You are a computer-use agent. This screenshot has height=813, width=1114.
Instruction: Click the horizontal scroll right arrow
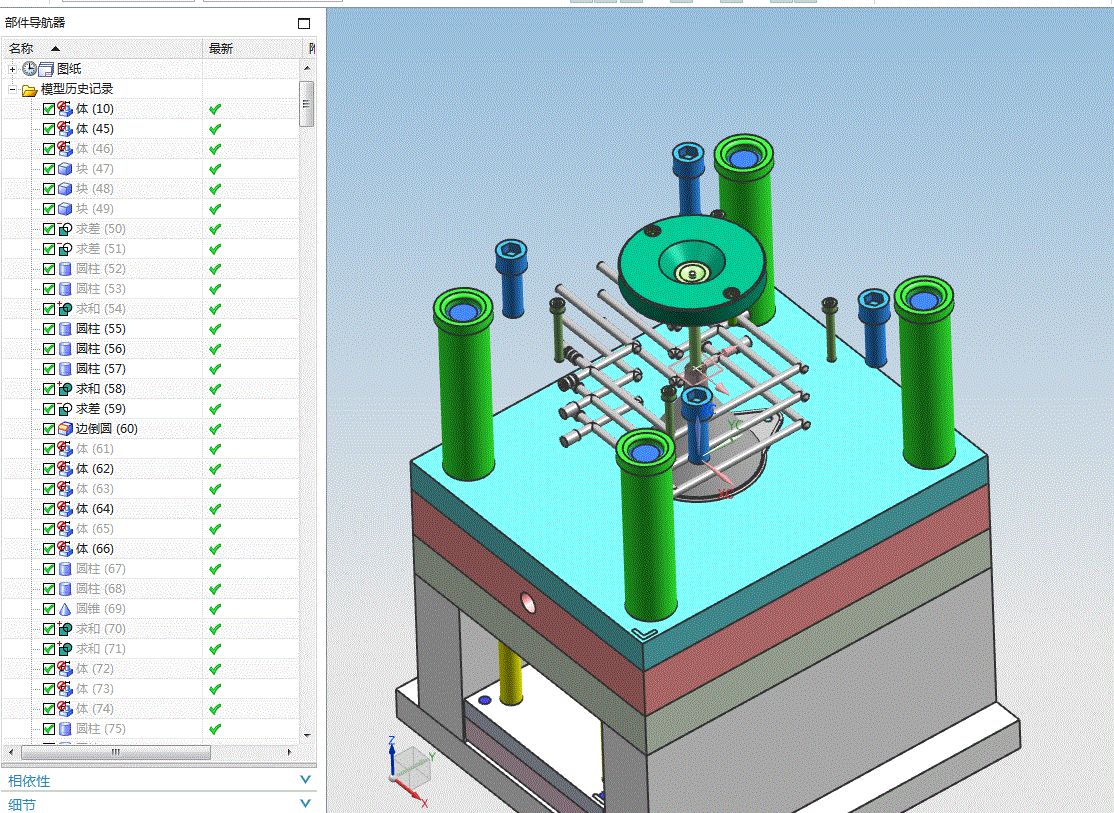click(289, 752)
